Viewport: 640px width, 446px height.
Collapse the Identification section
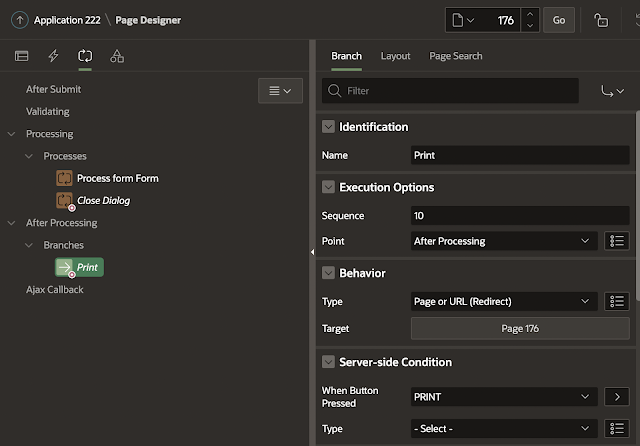click(327, 127)
